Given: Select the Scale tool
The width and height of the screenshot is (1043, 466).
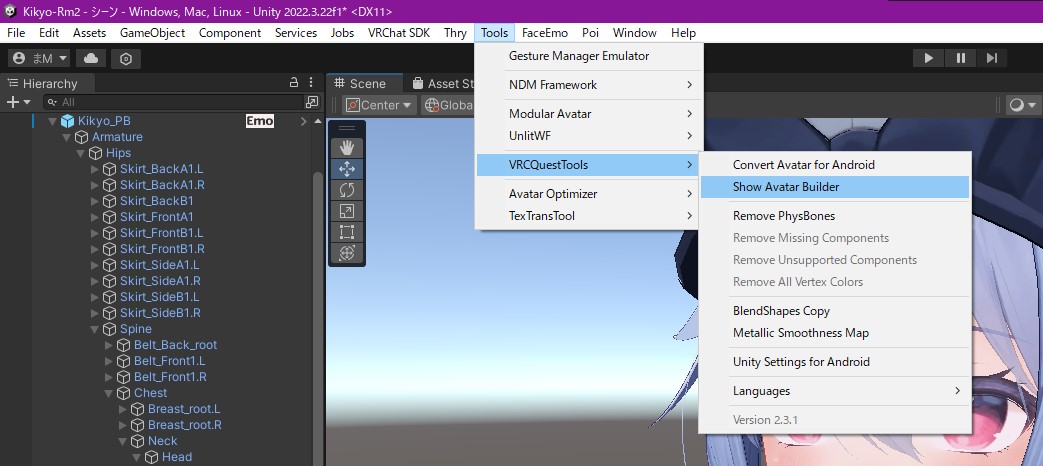Looking at the screenshot, I should pos(347,211).
